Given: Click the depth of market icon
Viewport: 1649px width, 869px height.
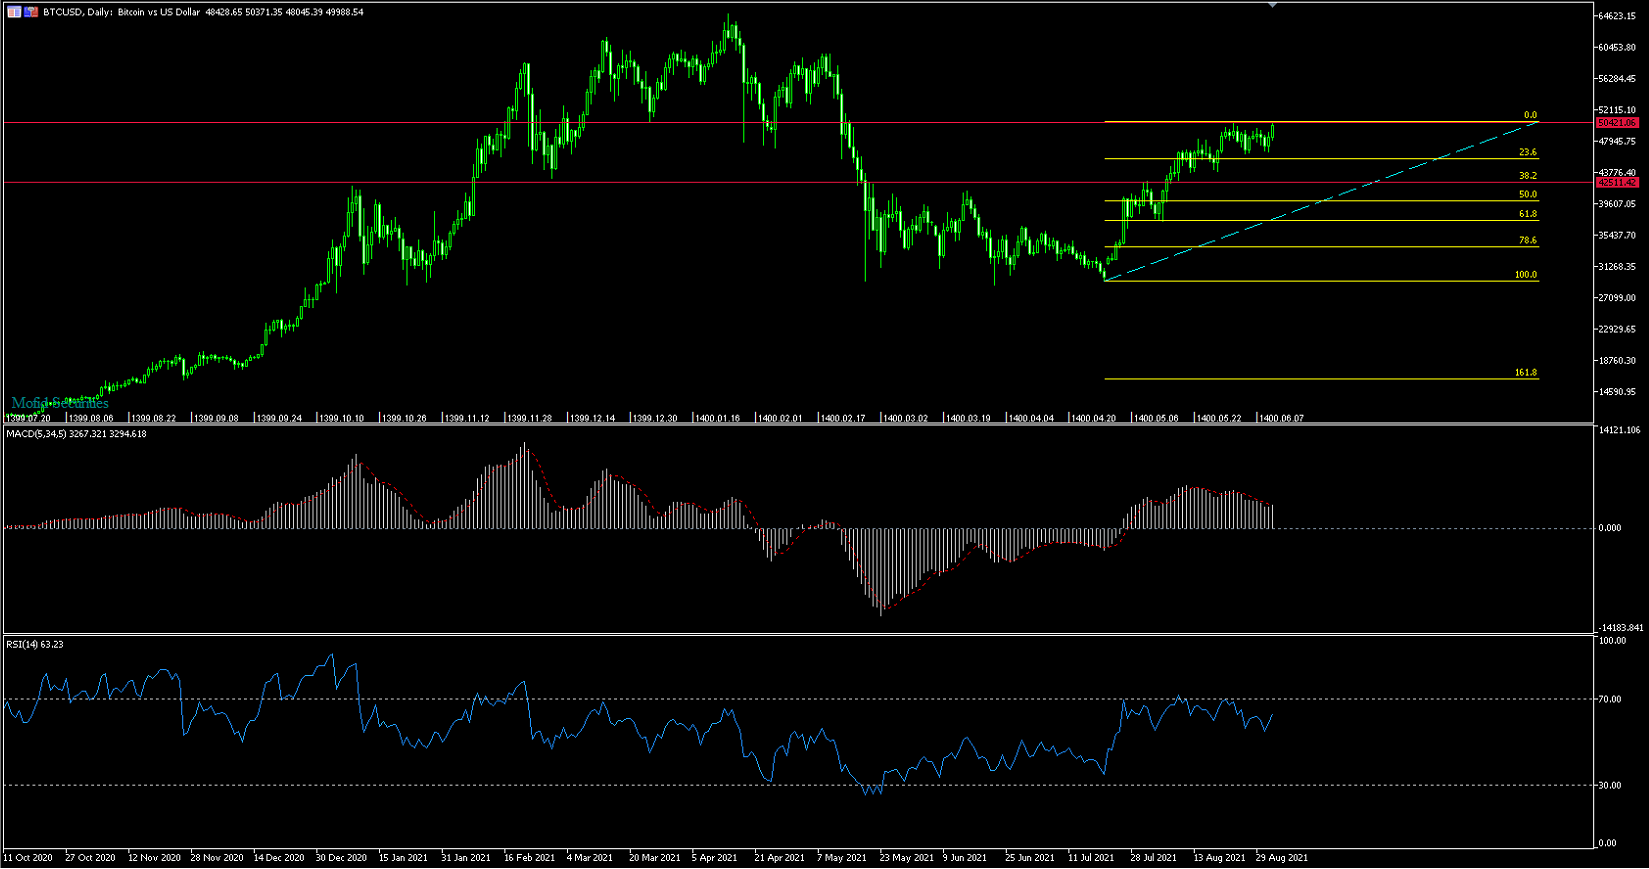Looking at the screenshot, I should tap(31, 12).
